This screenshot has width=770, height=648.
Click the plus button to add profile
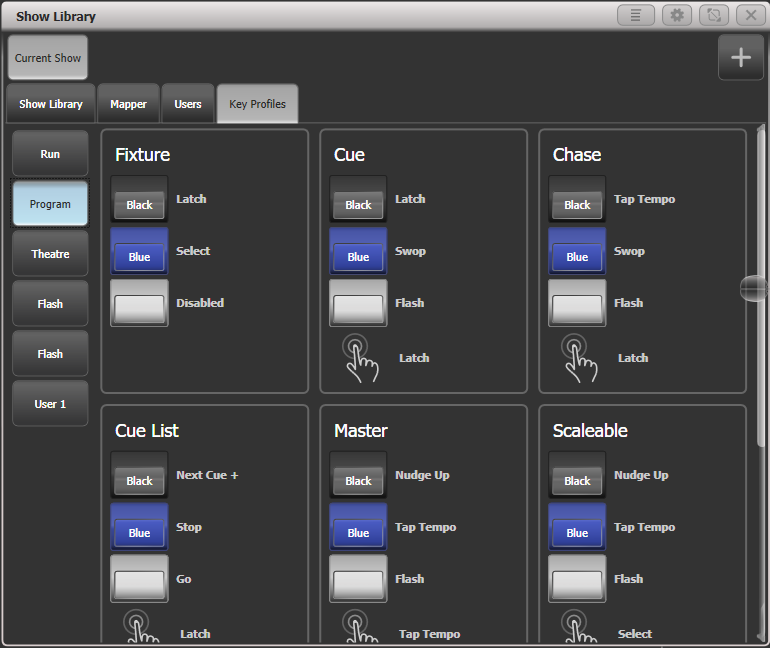pos(740,58)
